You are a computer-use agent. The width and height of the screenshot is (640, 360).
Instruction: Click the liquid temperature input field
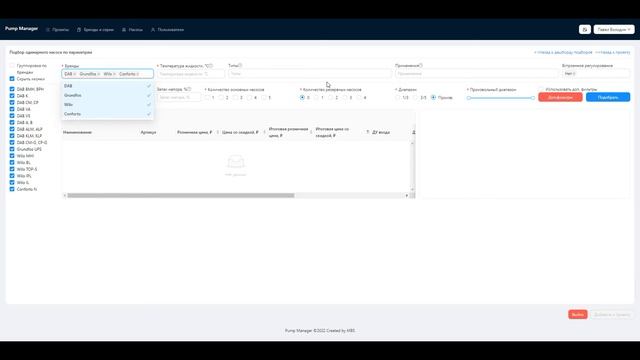point(191,74)
